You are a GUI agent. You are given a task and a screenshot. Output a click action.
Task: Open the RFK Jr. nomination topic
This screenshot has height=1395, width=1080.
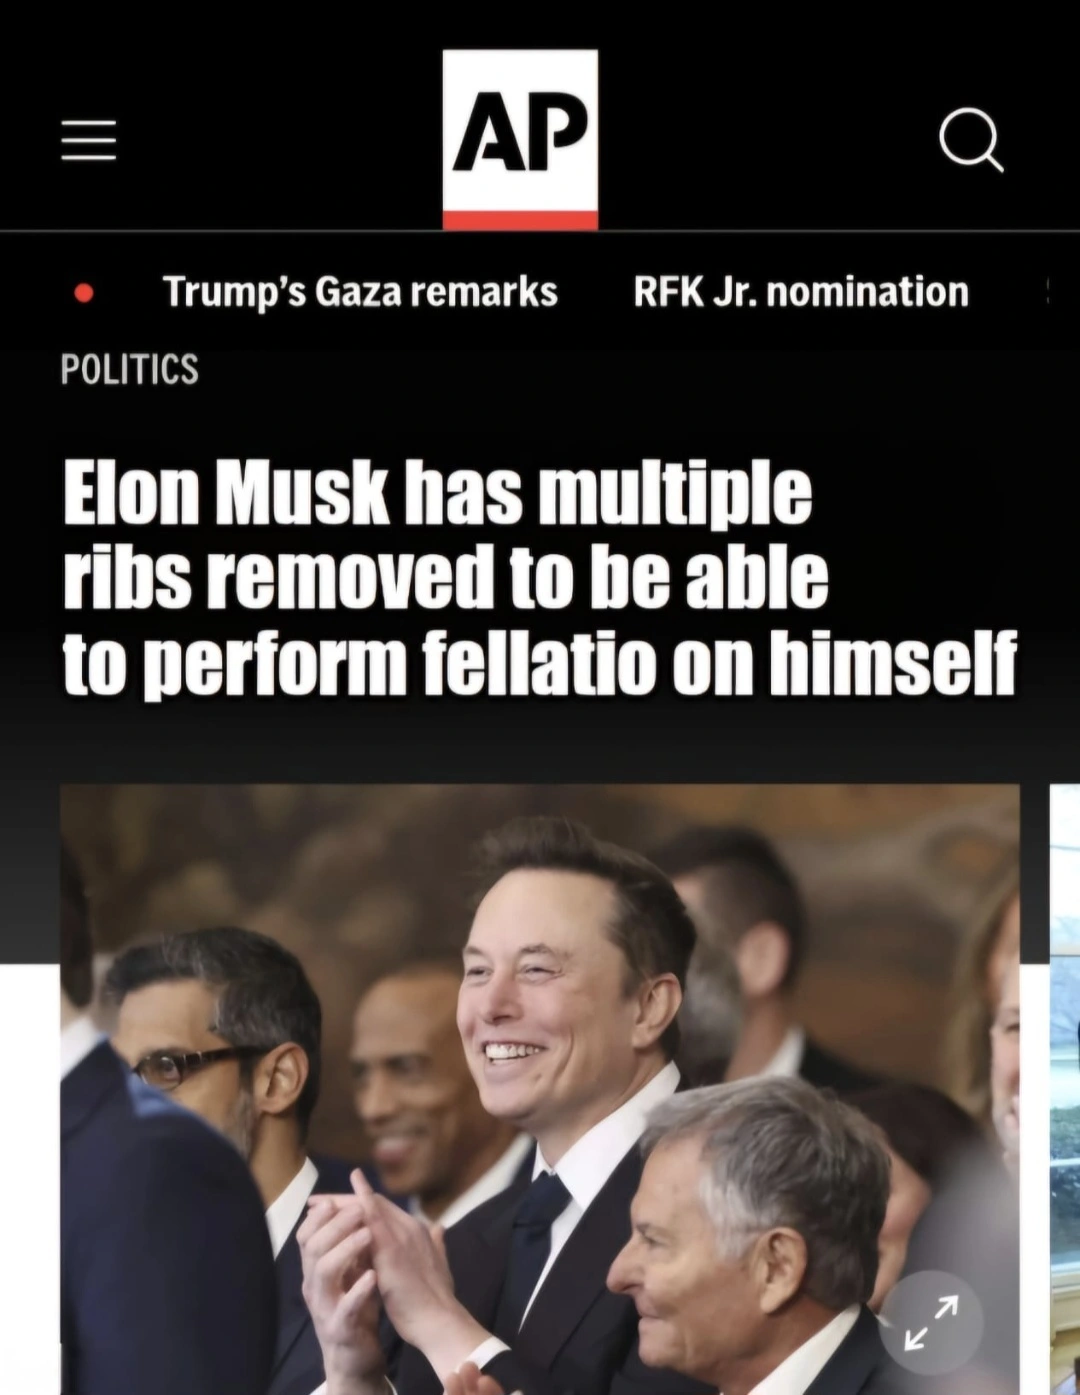tap(801, 292)
